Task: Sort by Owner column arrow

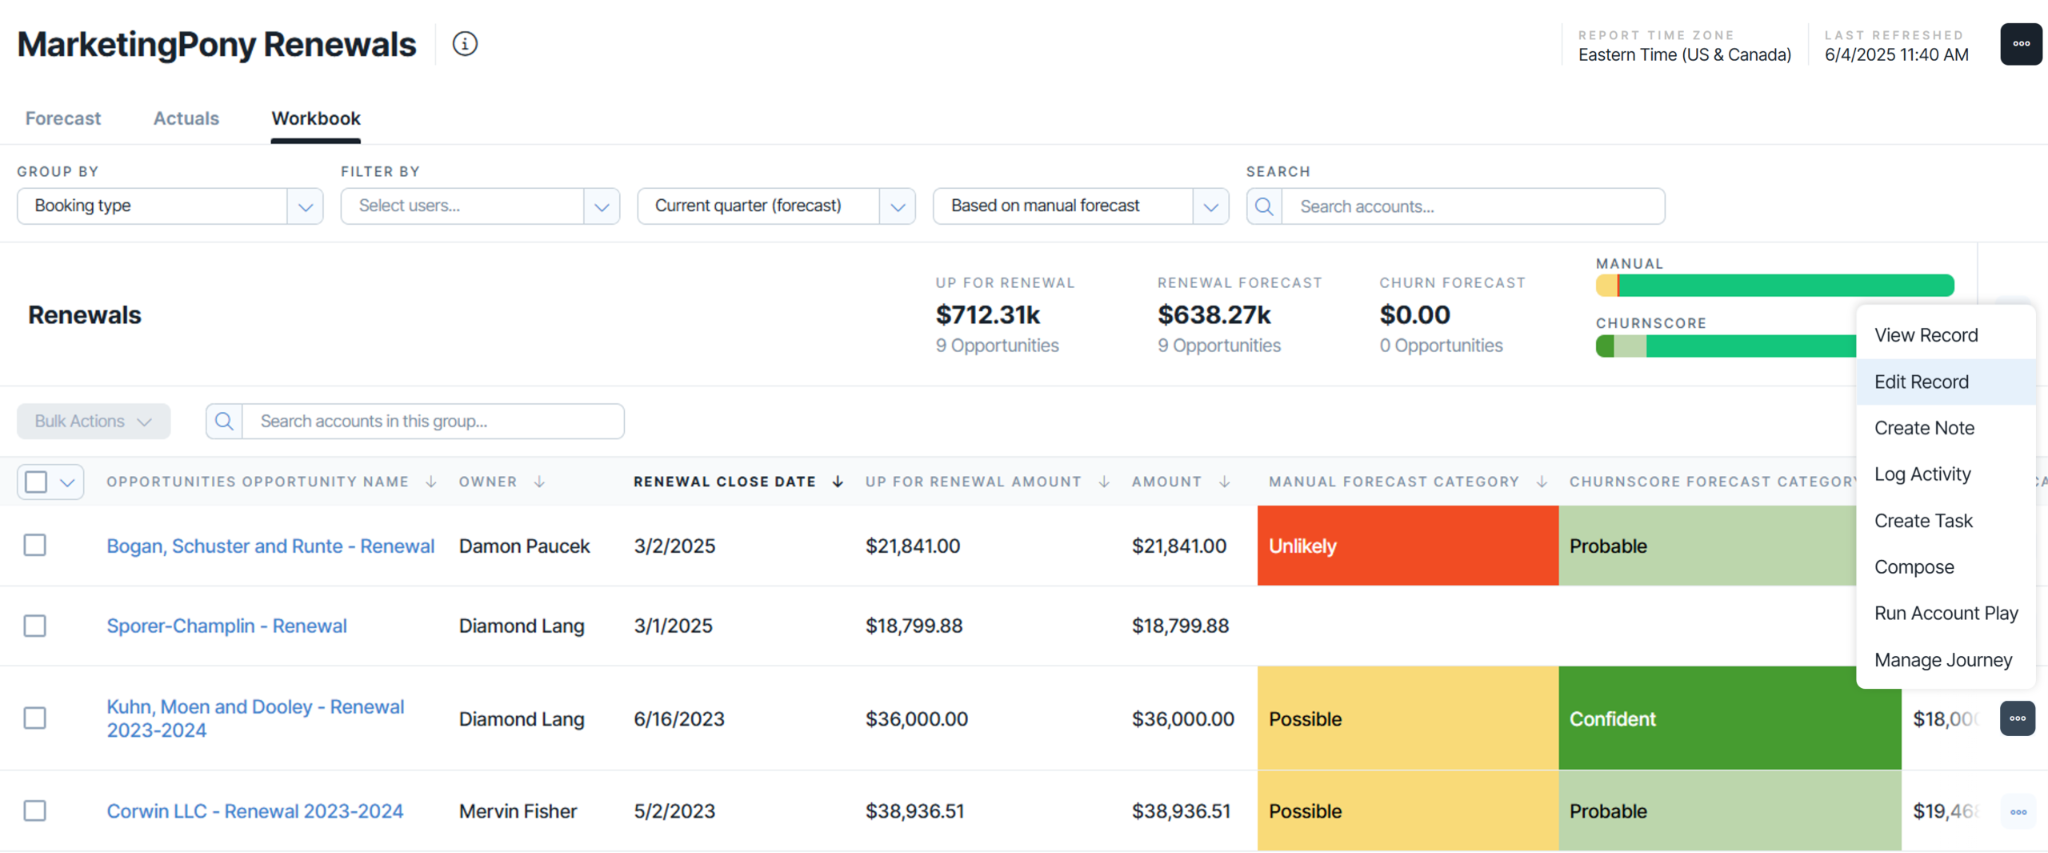Action: pyautogui.click(x=539, y=482)
